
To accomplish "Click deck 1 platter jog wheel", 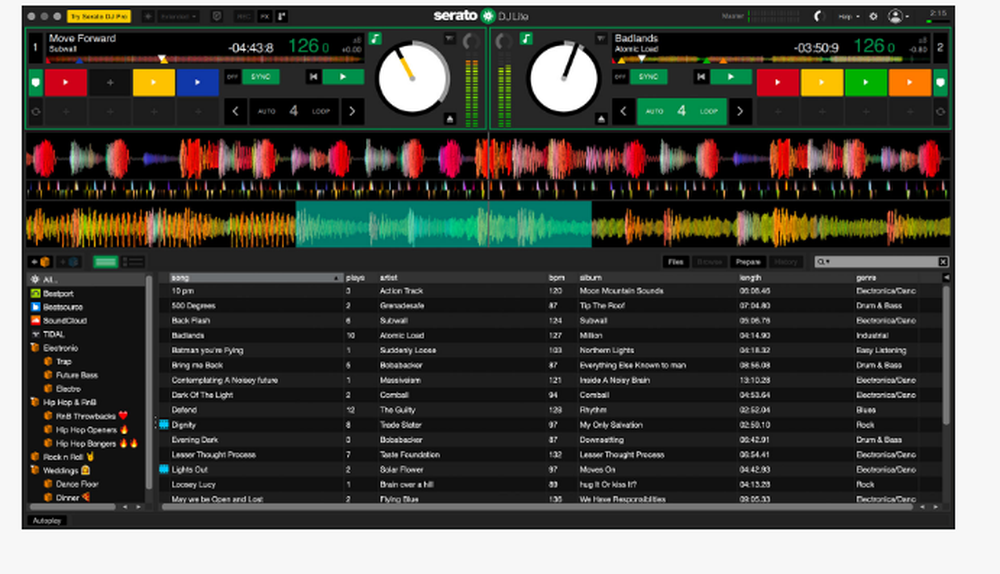I will coord(412,79).
